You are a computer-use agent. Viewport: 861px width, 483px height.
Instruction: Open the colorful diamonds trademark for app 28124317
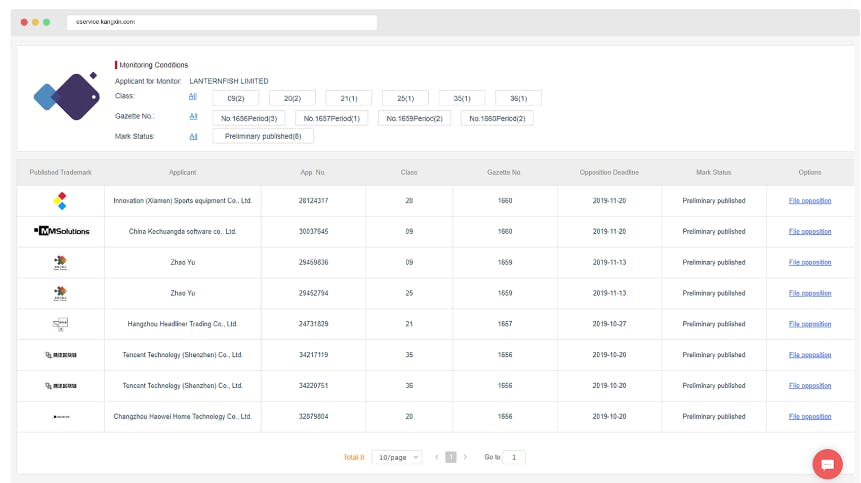[60, 201]
